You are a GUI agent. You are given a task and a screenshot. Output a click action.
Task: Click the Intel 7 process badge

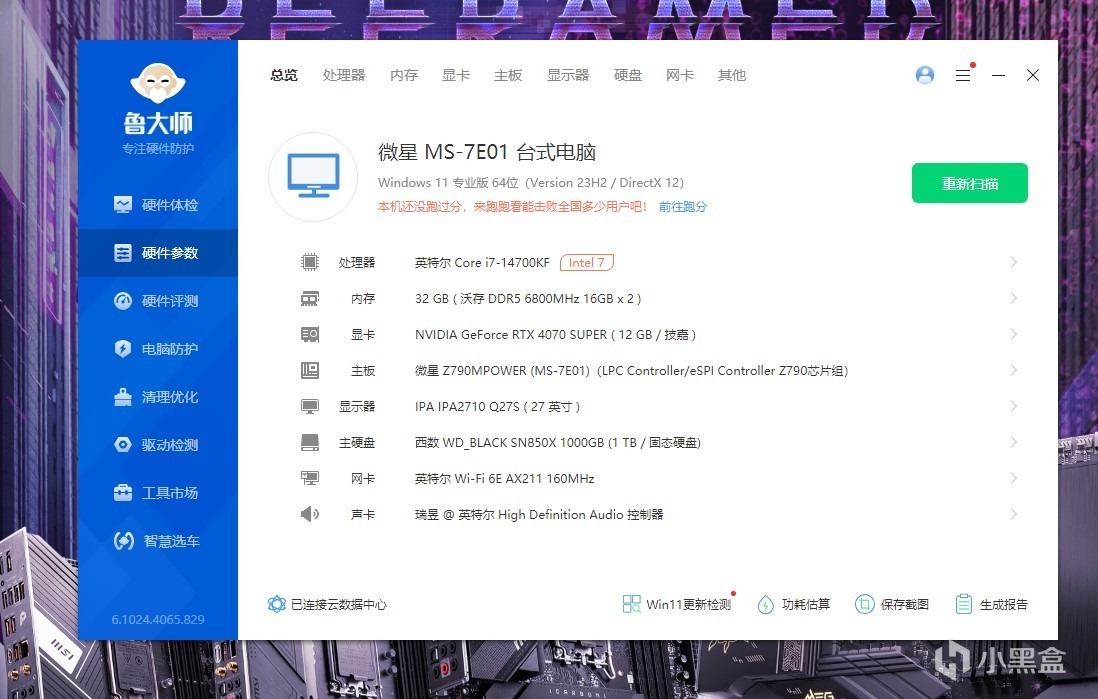(x=587, y=263)
